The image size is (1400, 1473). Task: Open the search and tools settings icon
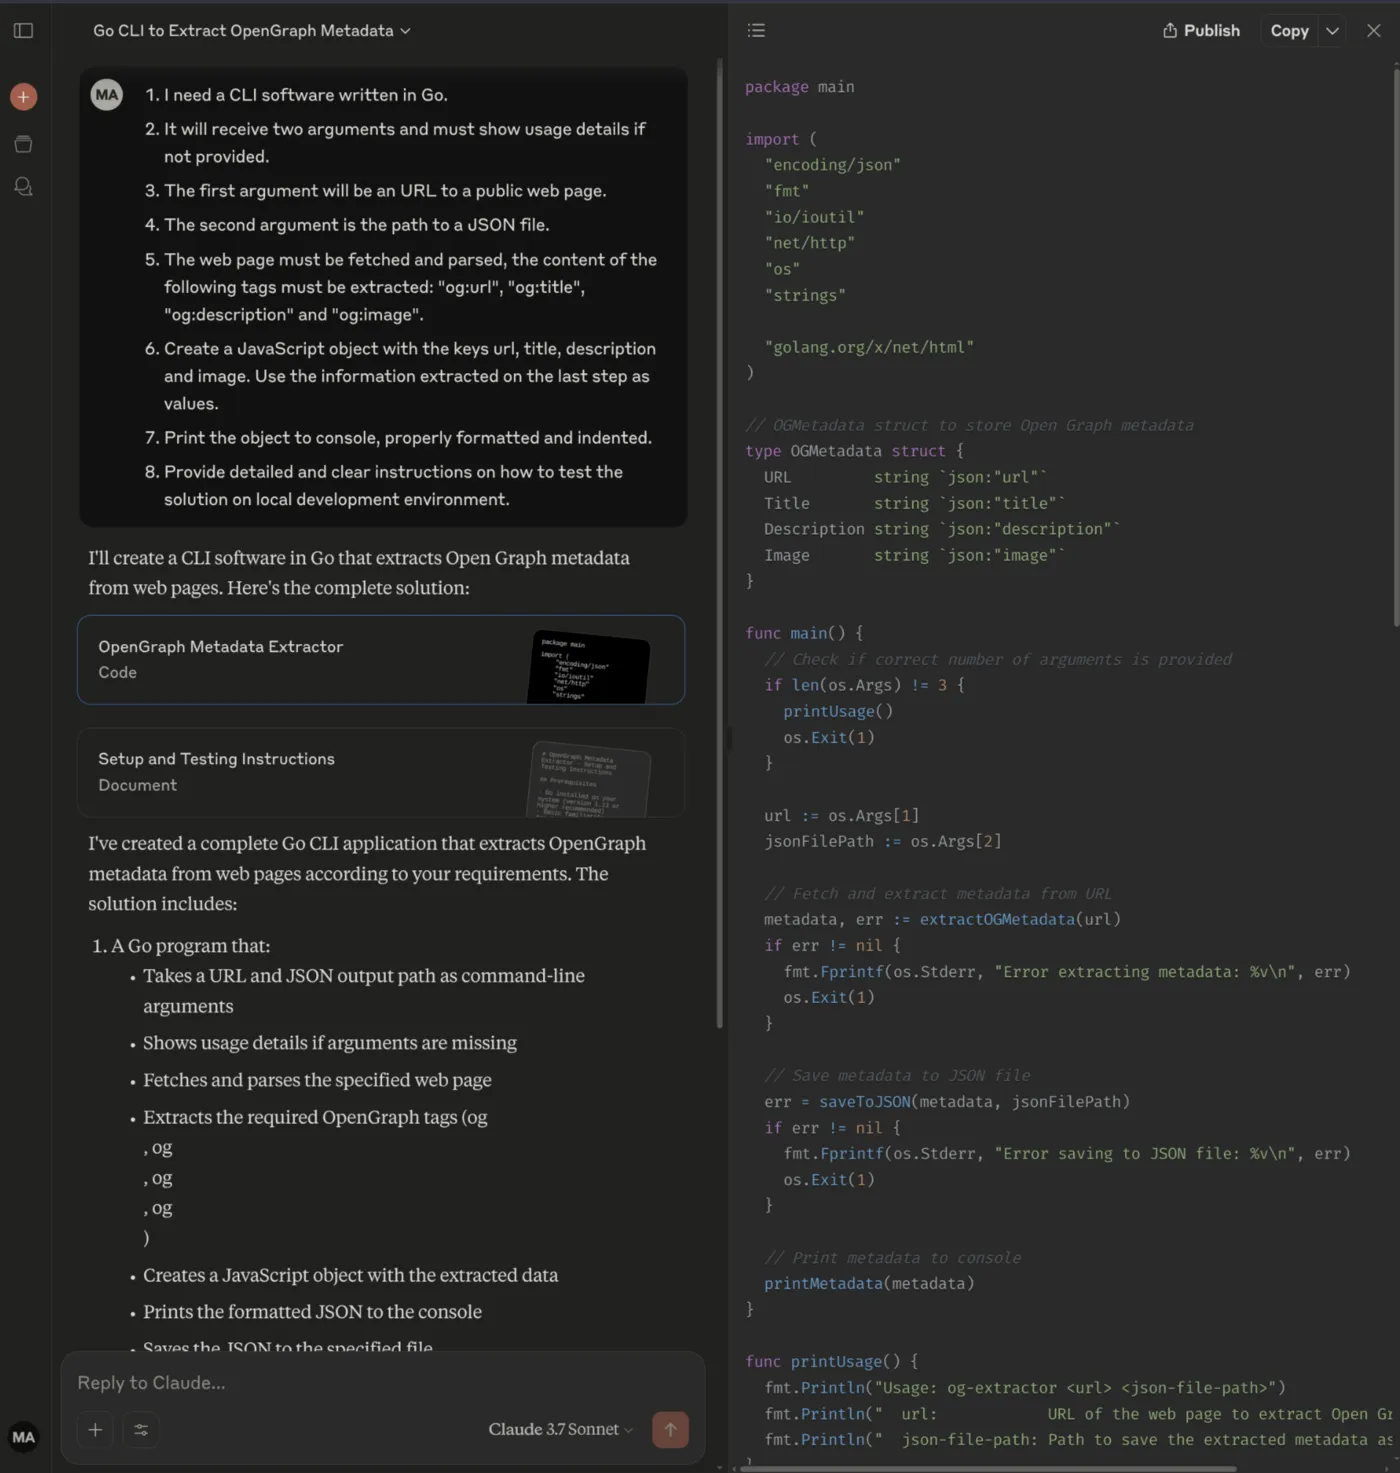click(141, 1430)
